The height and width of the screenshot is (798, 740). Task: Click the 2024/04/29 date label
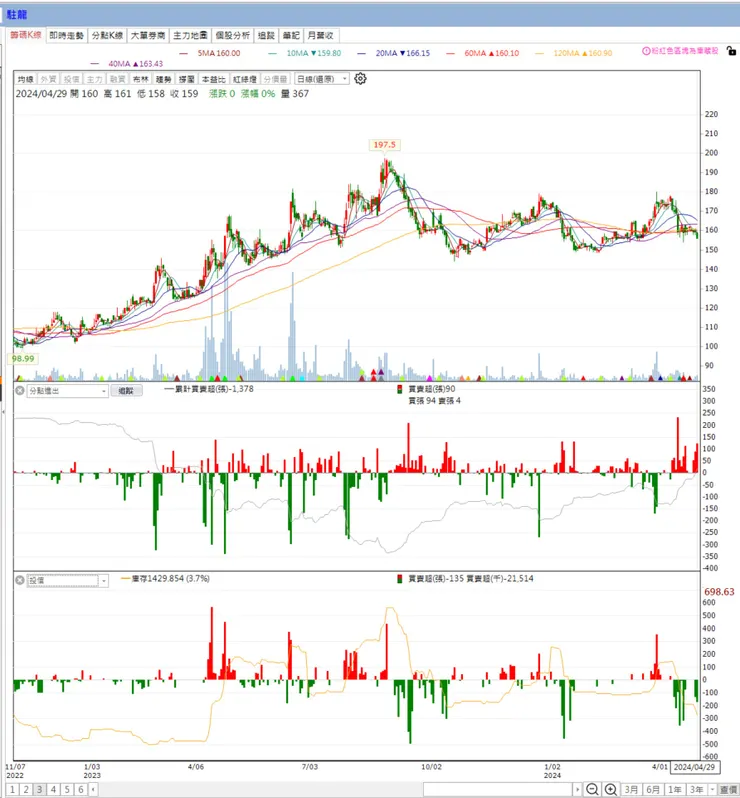pos(695,767)
